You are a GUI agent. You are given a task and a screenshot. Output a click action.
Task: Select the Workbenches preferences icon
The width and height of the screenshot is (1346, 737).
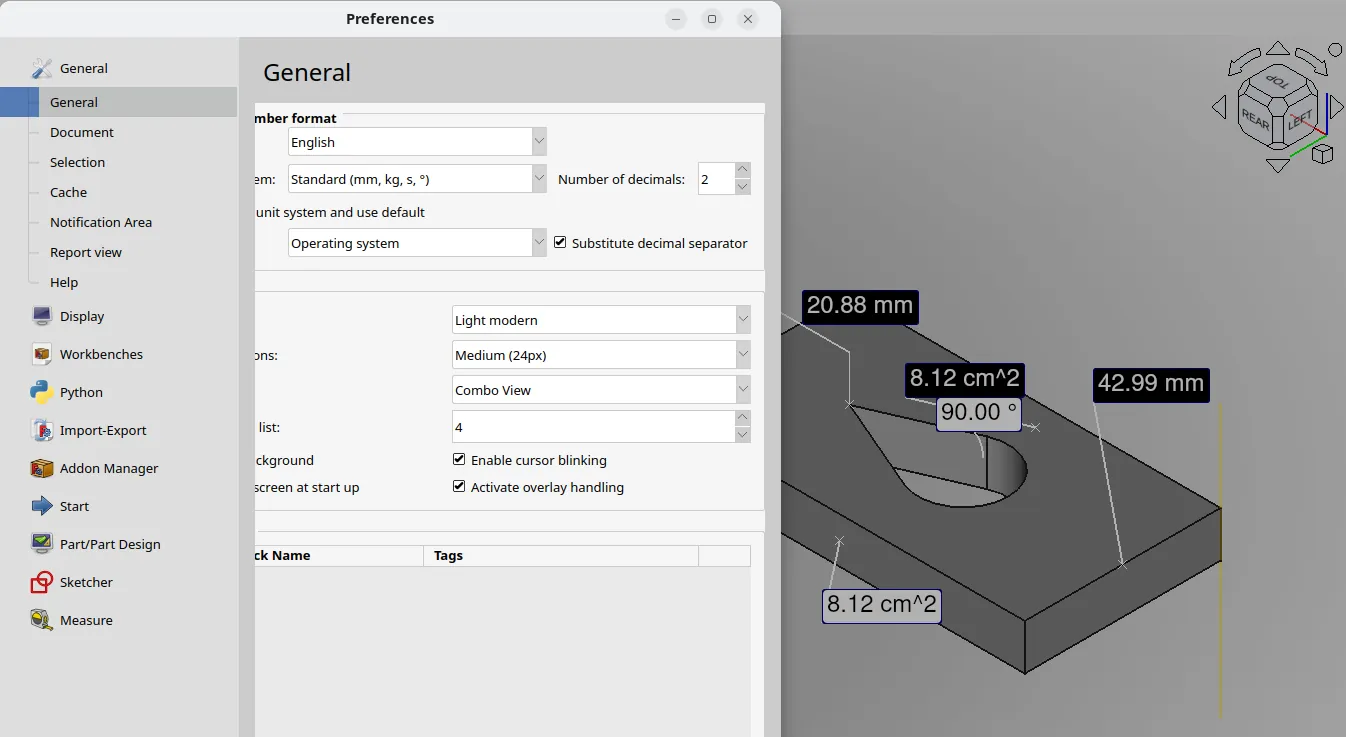coord(42,354)
